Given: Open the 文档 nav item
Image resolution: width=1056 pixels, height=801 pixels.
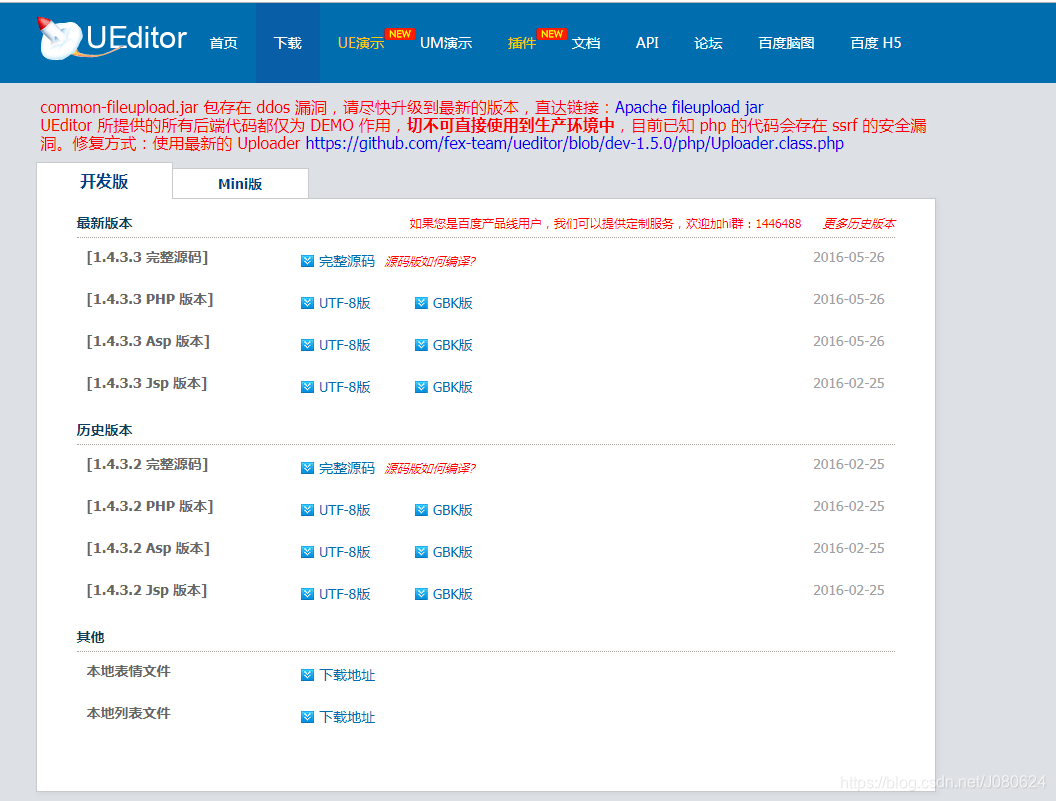Looking at the screenshot, I should pos(586,43).
